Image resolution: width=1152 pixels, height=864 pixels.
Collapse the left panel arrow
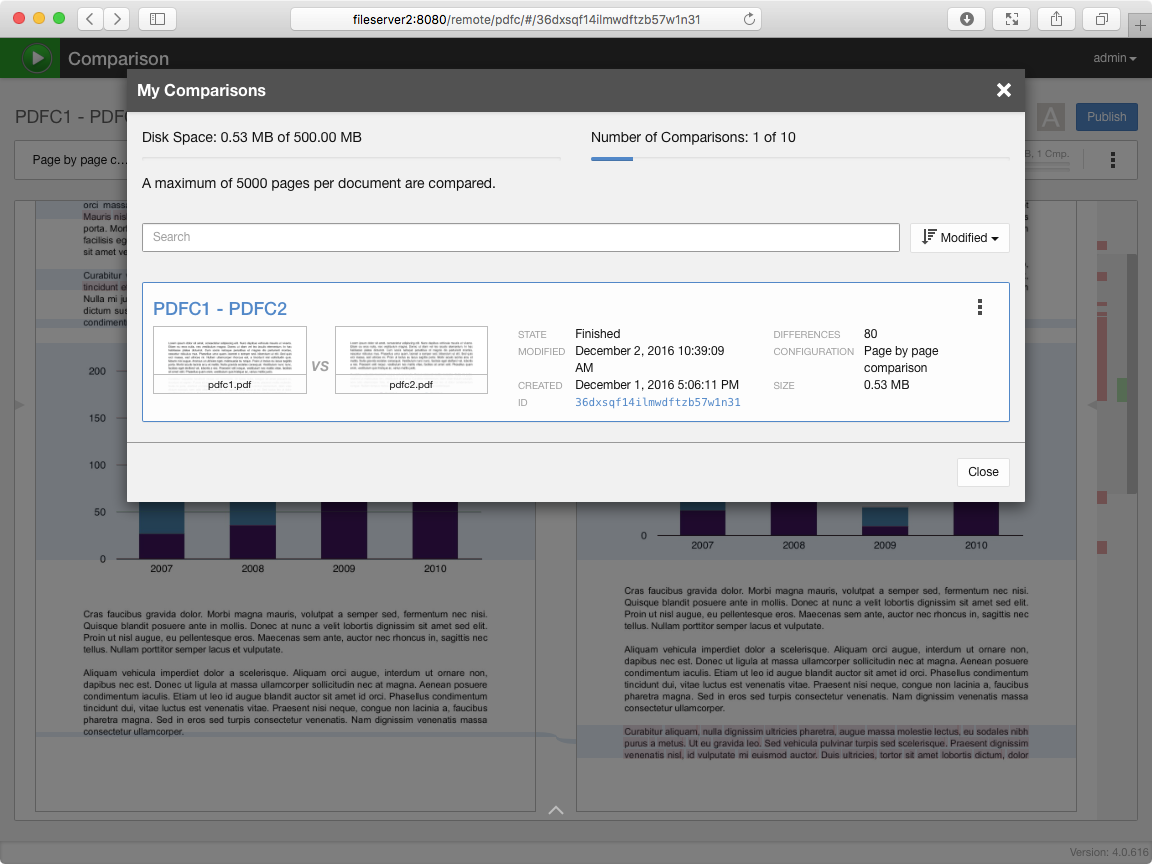19,405
